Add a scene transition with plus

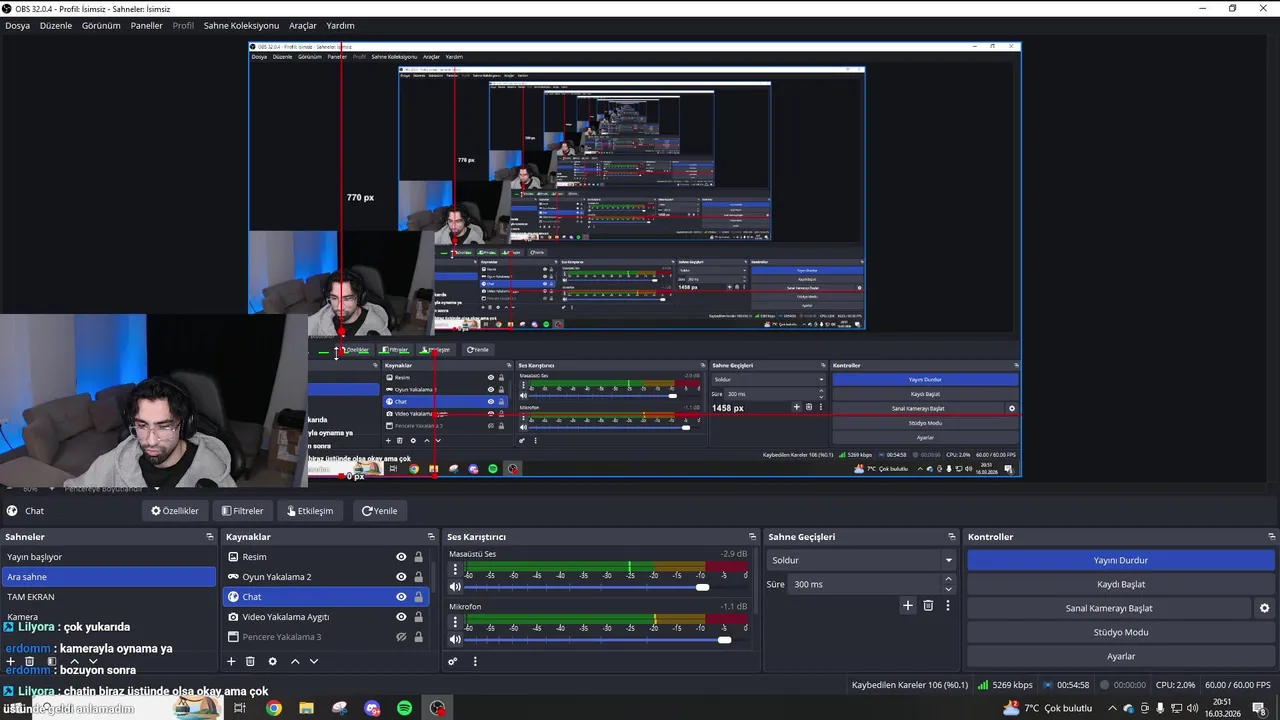coord(908,605)
